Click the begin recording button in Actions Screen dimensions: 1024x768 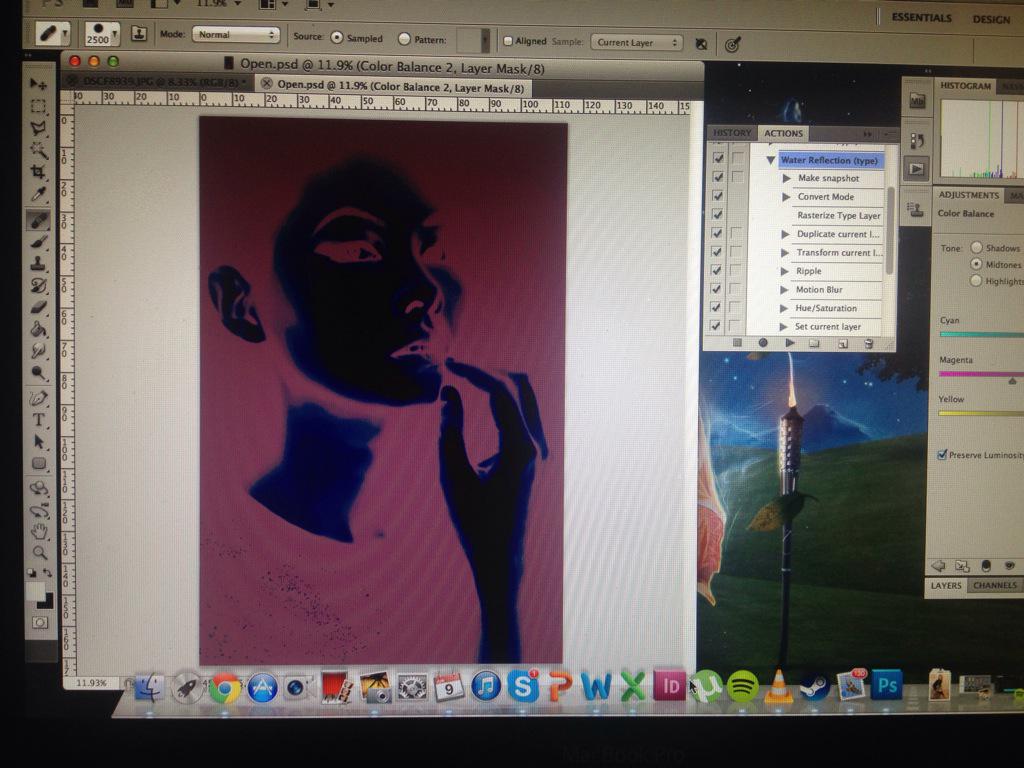pyautogui.click(x=762, y=343)
